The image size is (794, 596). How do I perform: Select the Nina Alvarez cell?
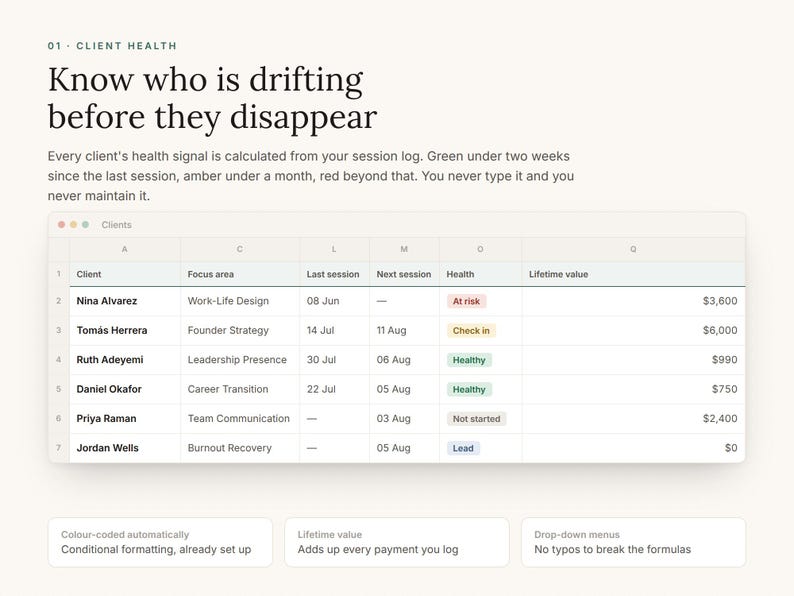[x=125, y=301]
